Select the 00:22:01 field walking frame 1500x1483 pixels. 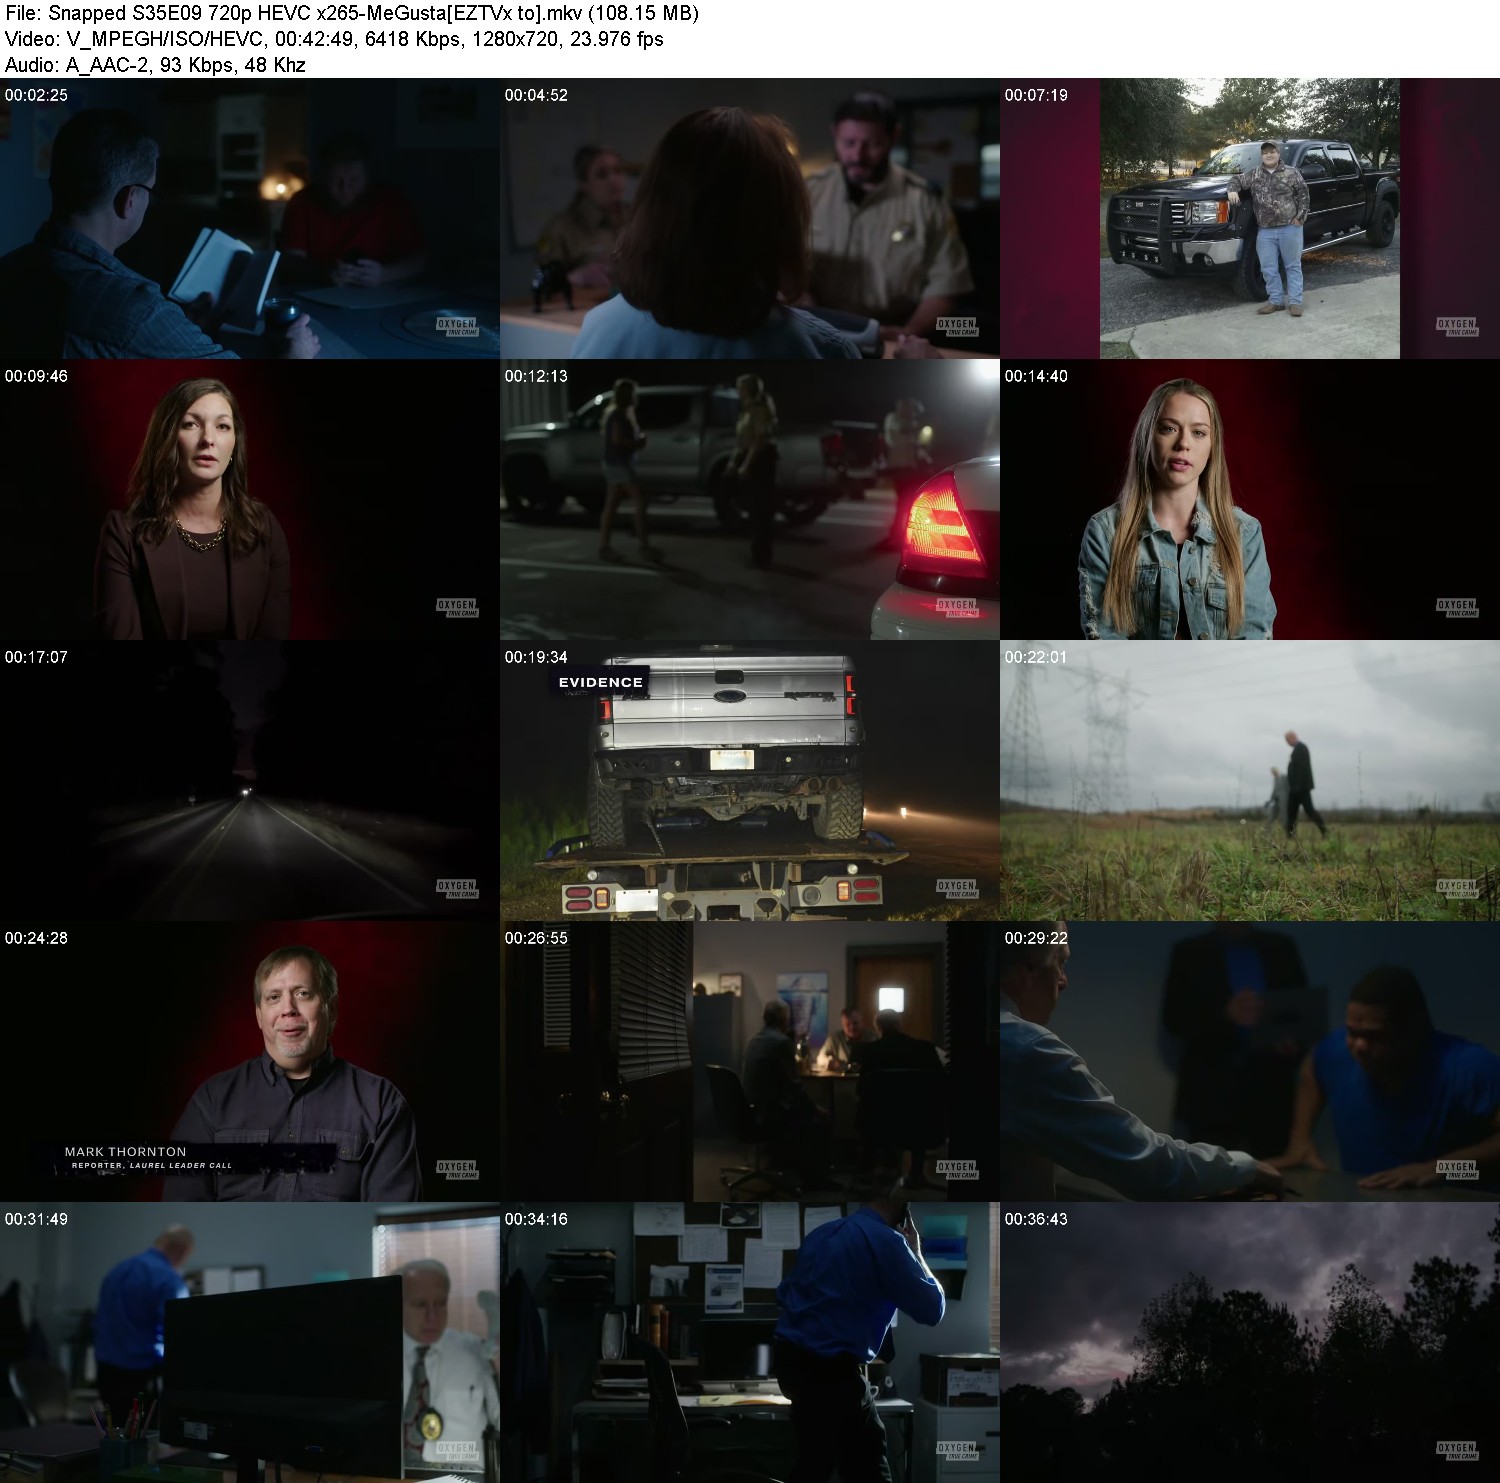click(x=1250, y=781)
